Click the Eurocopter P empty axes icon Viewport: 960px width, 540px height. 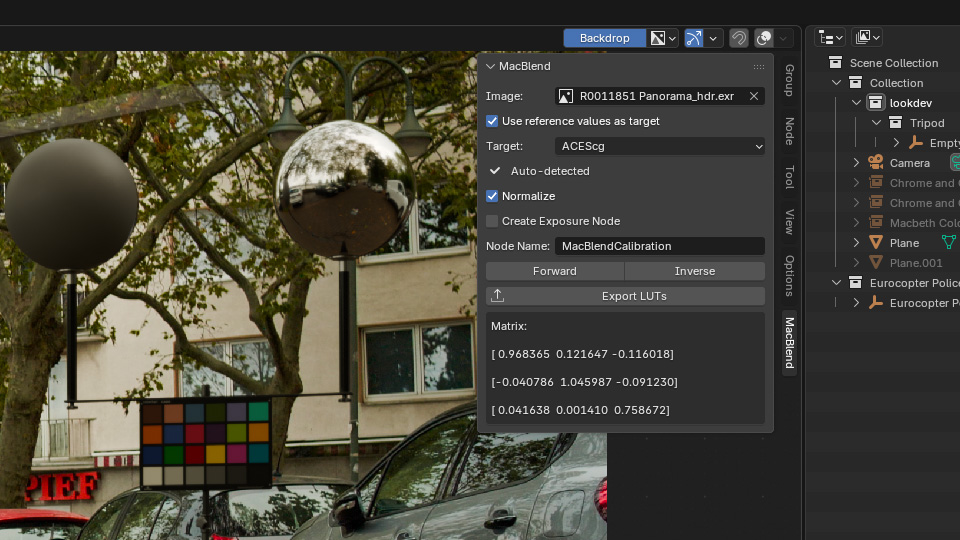[x=876, y=303]
